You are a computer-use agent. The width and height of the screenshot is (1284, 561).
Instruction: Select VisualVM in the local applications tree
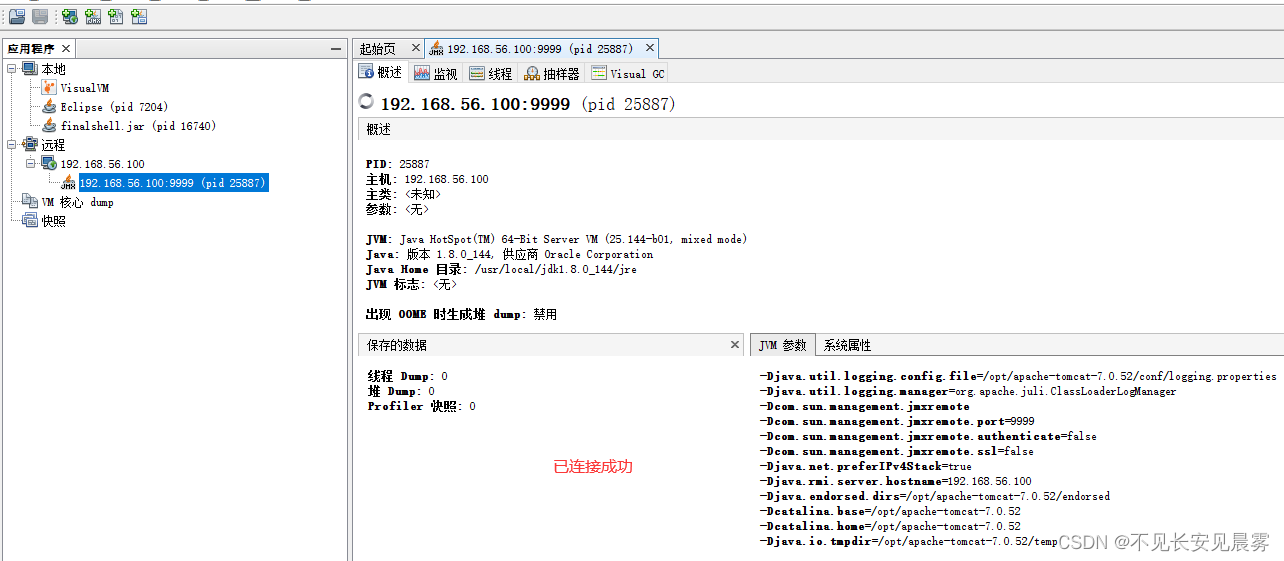point(84,88)
